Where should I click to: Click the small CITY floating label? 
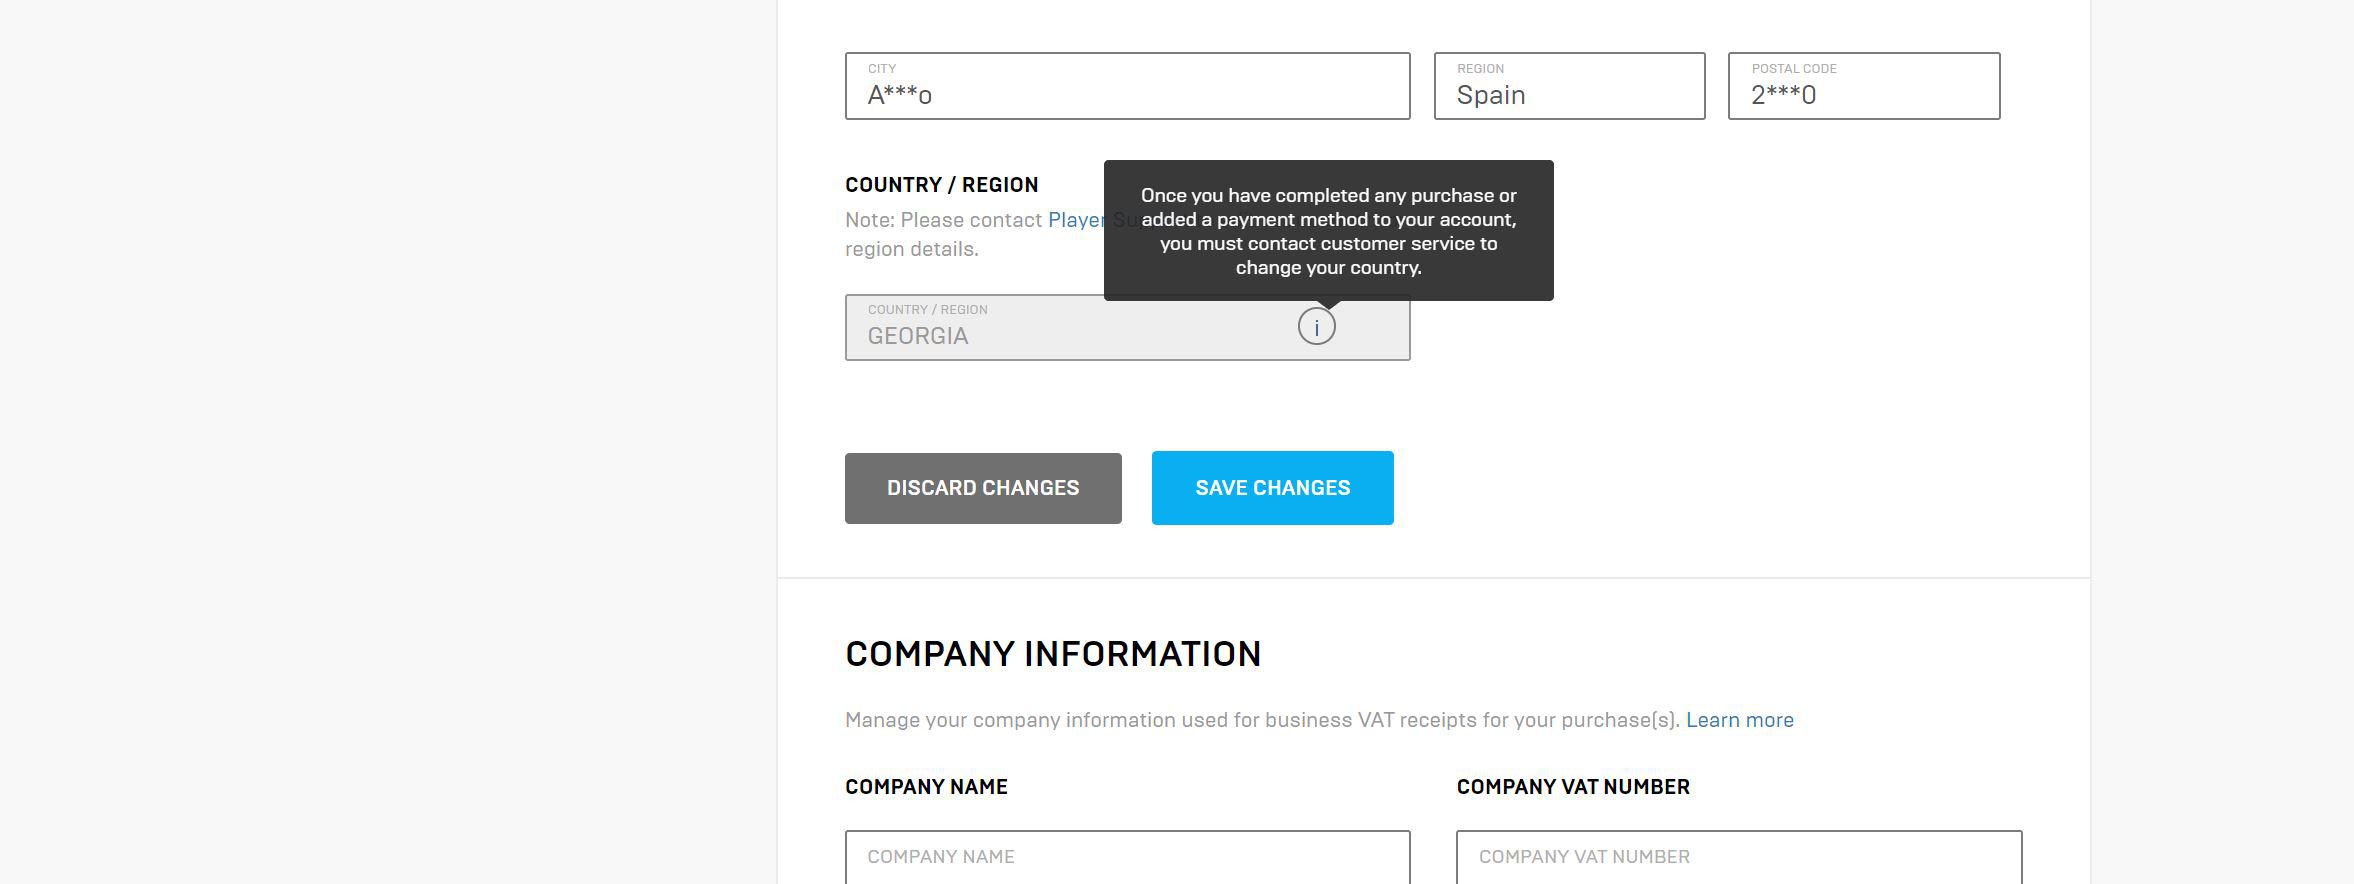(882, 69)
